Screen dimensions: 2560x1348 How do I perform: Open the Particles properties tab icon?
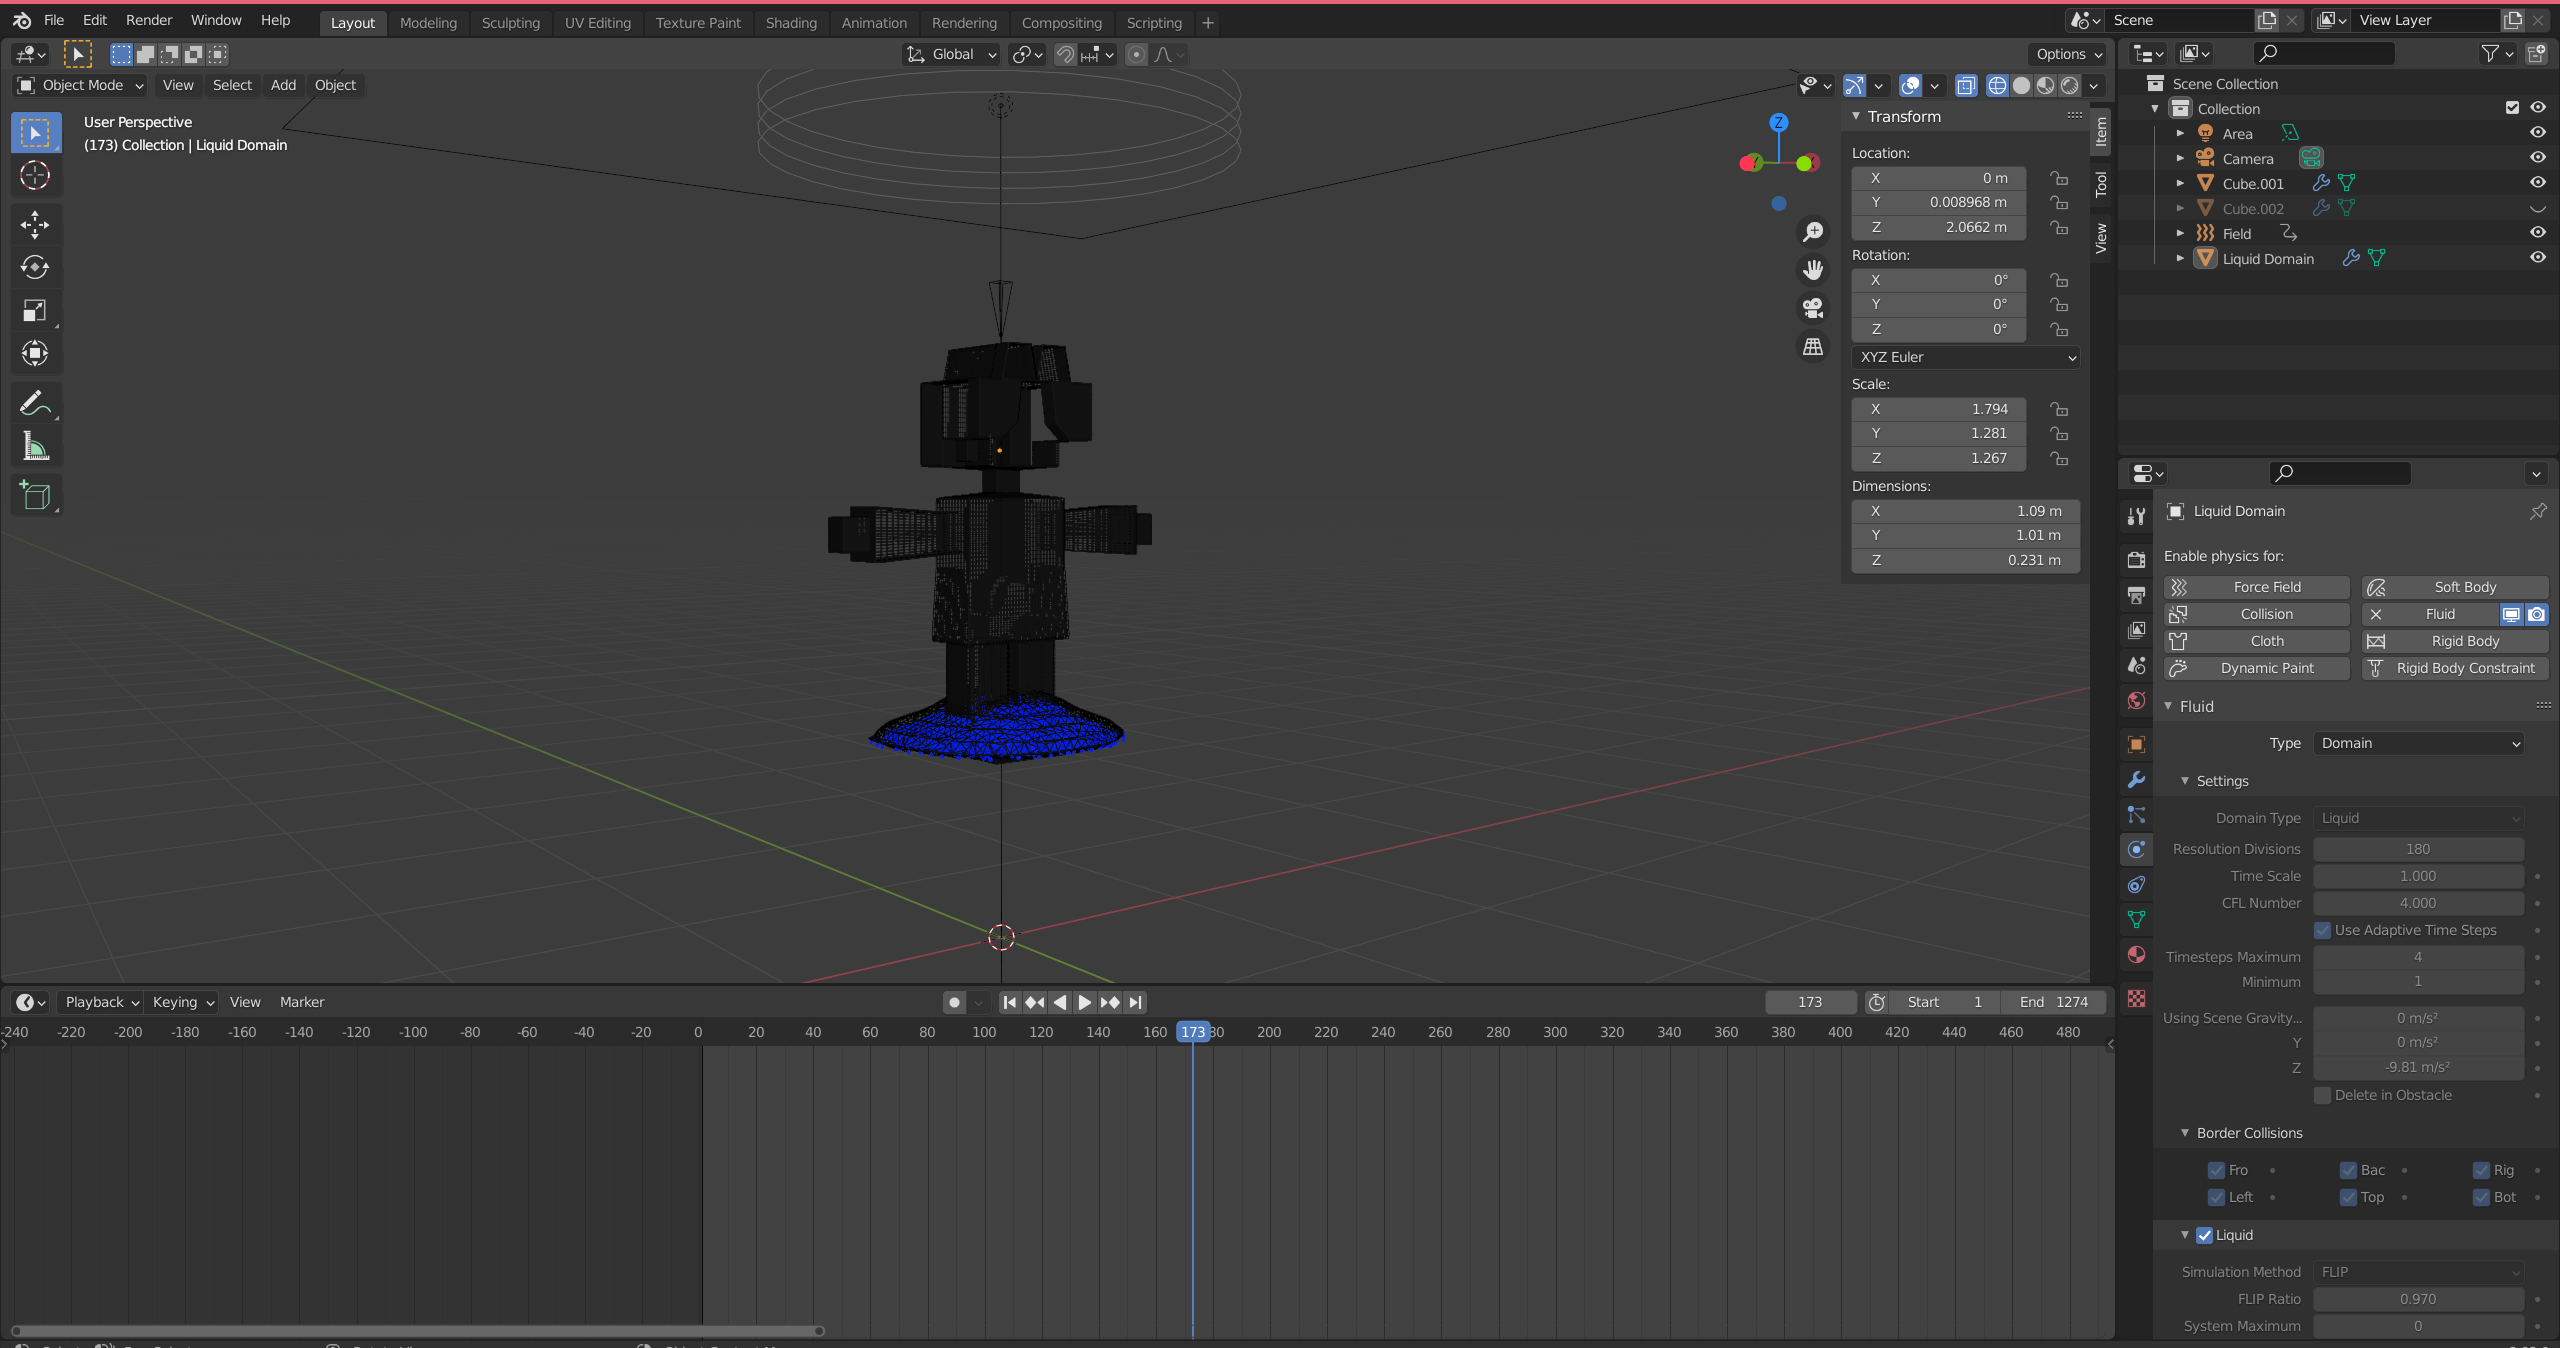(2137, 814)
